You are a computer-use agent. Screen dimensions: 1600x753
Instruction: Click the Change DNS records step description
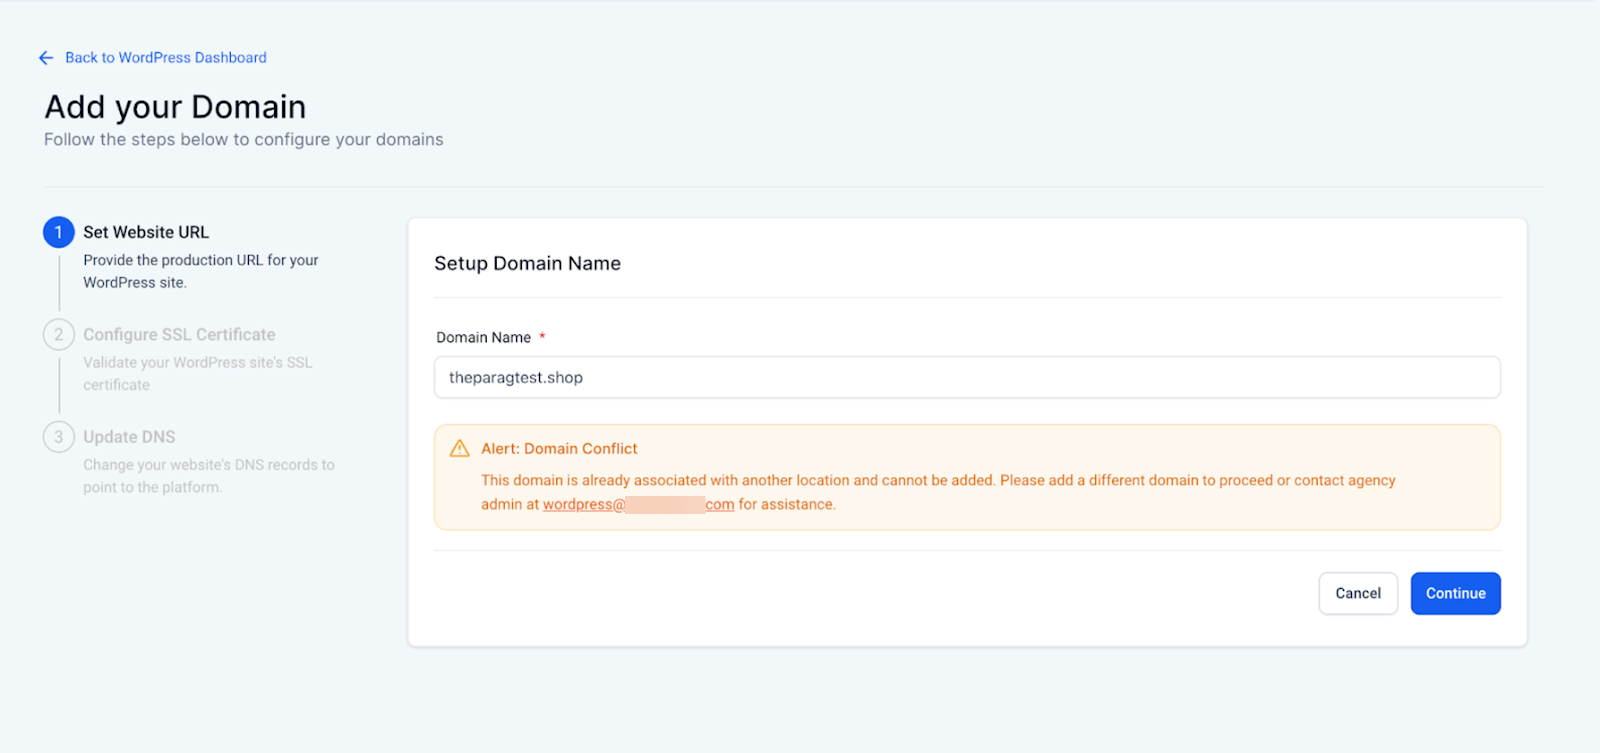point(208,476)
